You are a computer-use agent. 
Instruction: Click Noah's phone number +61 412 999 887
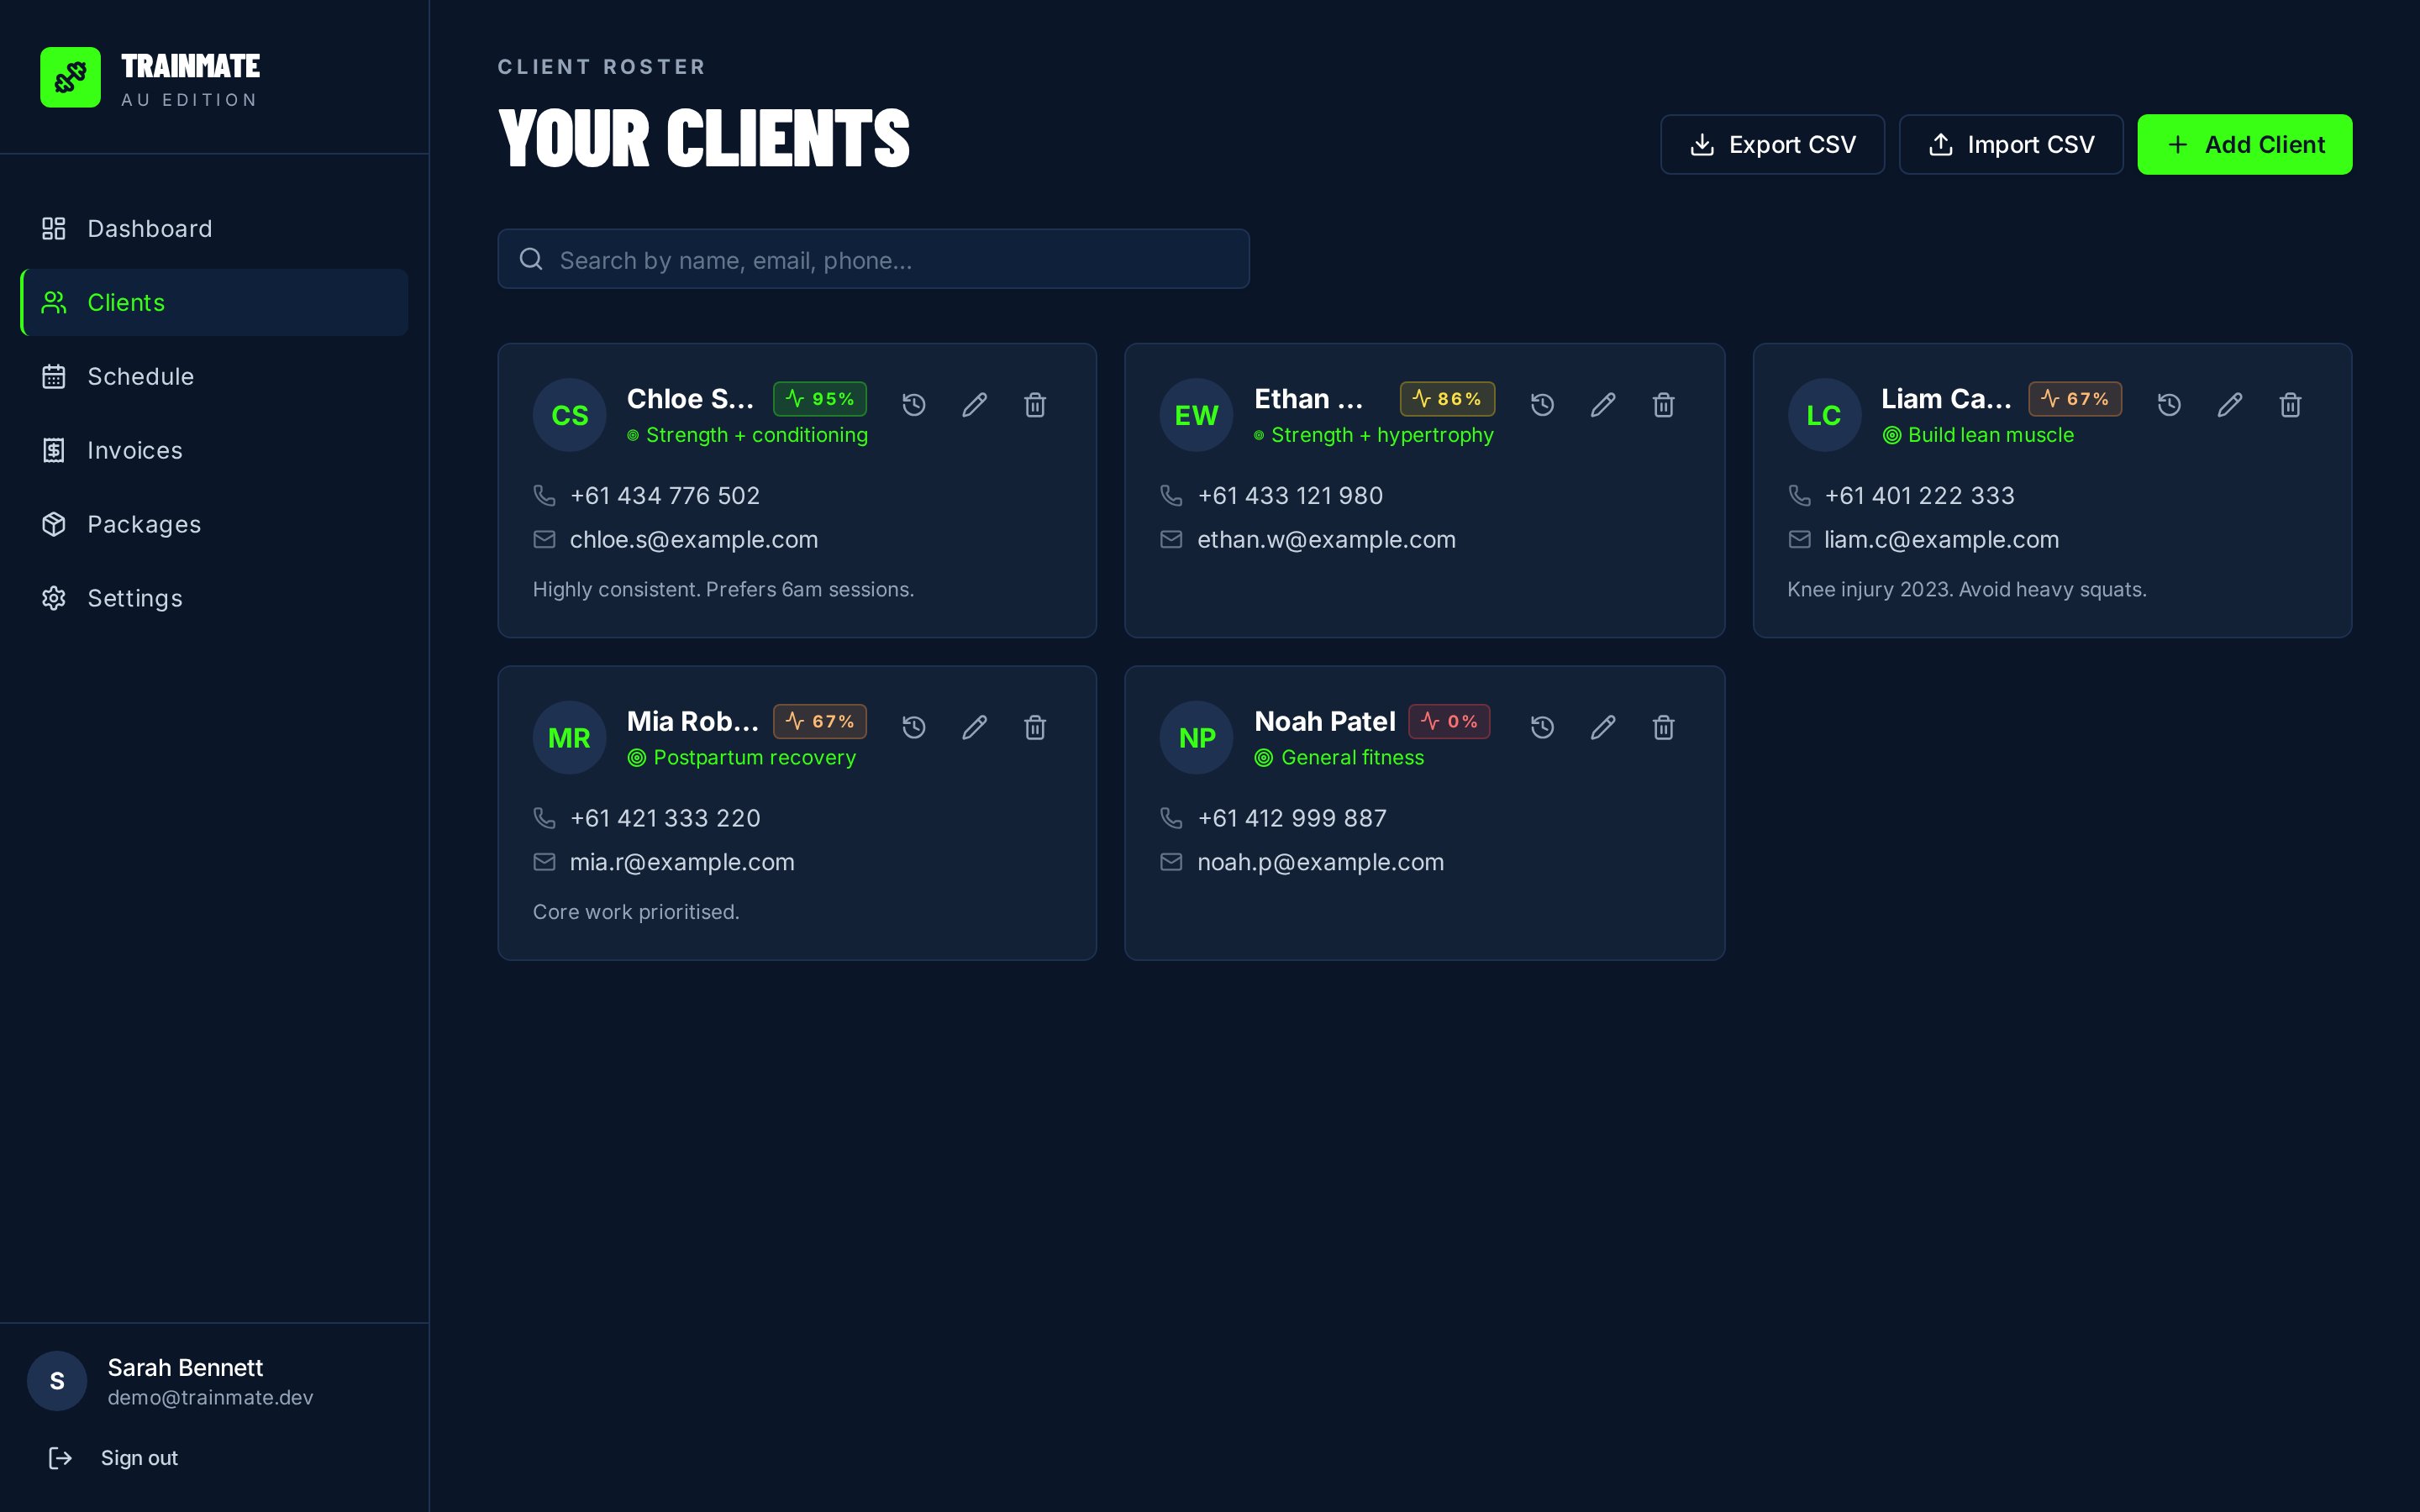click(x=1292, y=818)
